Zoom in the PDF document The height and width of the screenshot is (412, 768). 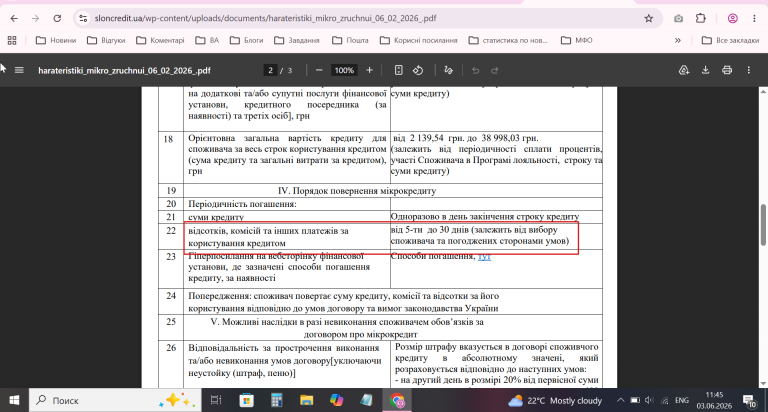pos(369,70)
